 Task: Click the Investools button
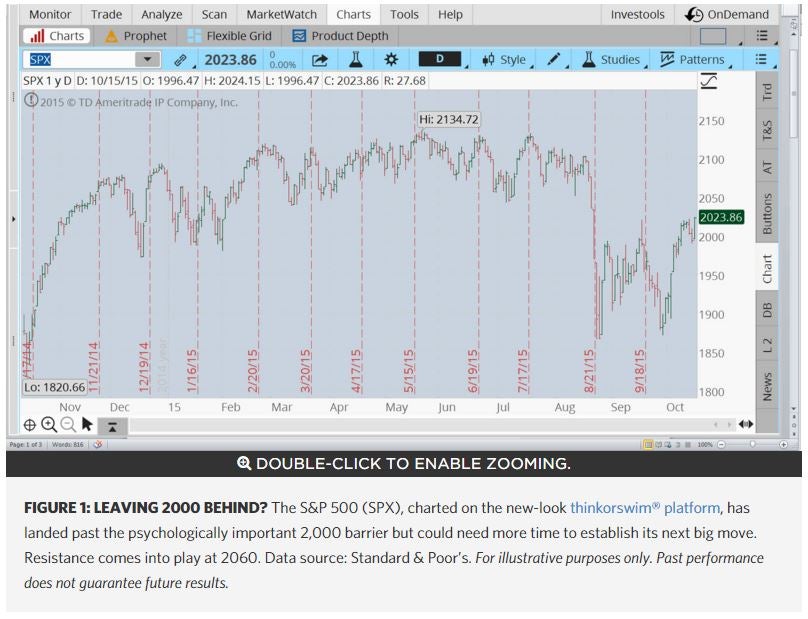click(x=637, y=14)
